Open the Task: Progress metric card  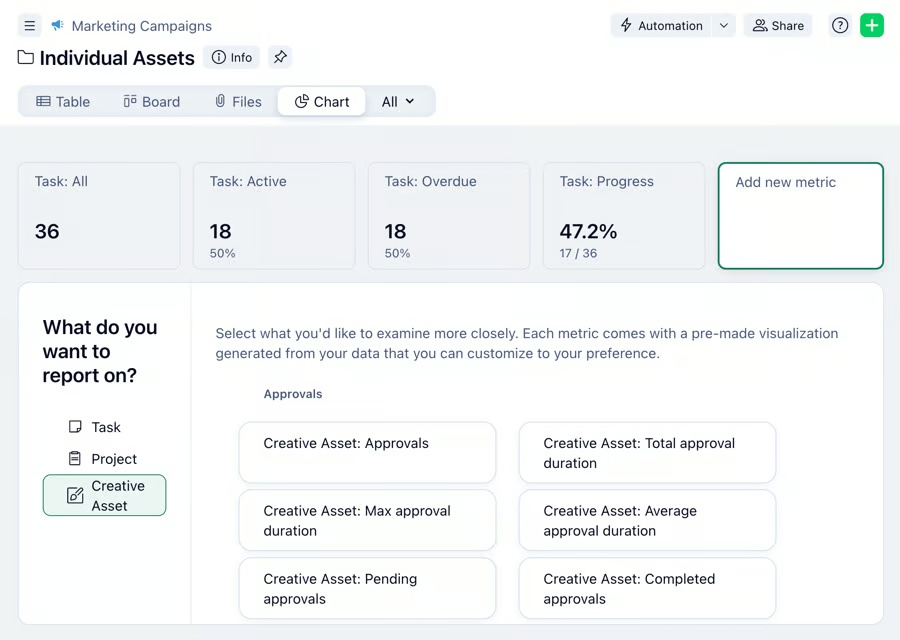coord(624,216)
